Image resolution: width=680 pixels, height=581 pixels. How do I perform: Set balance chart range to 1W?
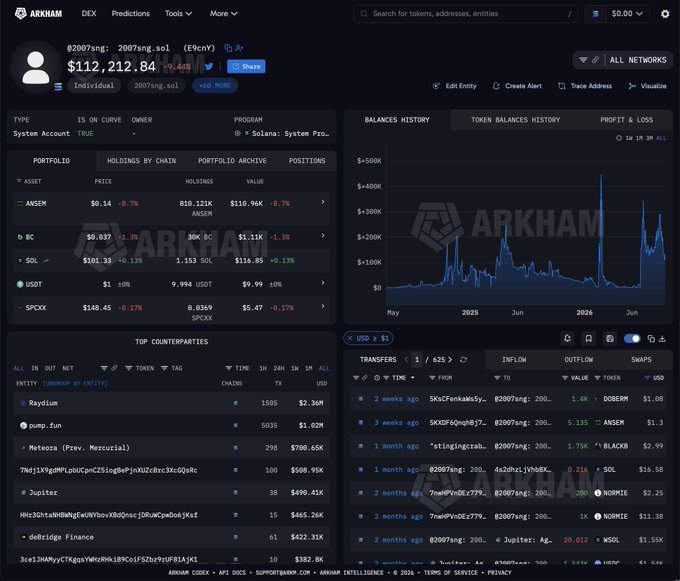click(x=629, y=138)
